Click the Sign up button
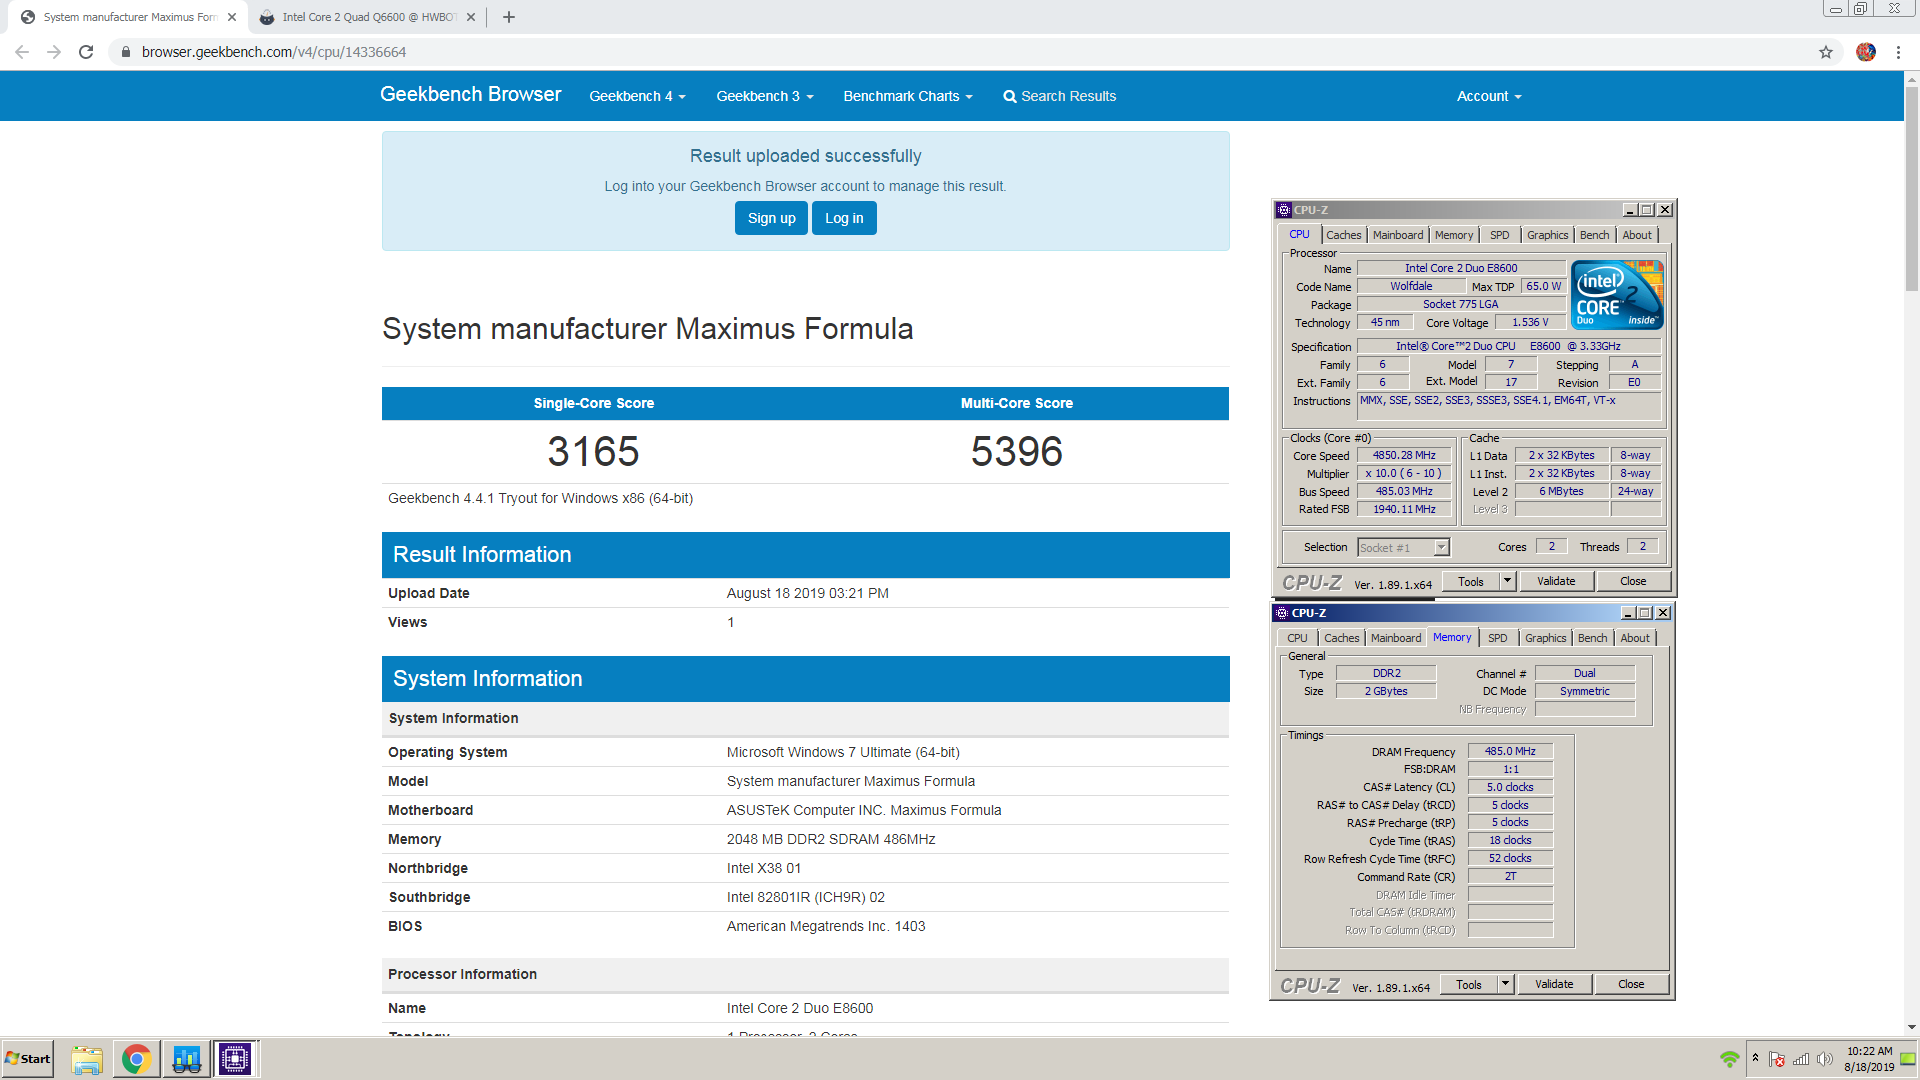Image resolution: width=1920 pixels, height=1080 pixels. [771, 218]
